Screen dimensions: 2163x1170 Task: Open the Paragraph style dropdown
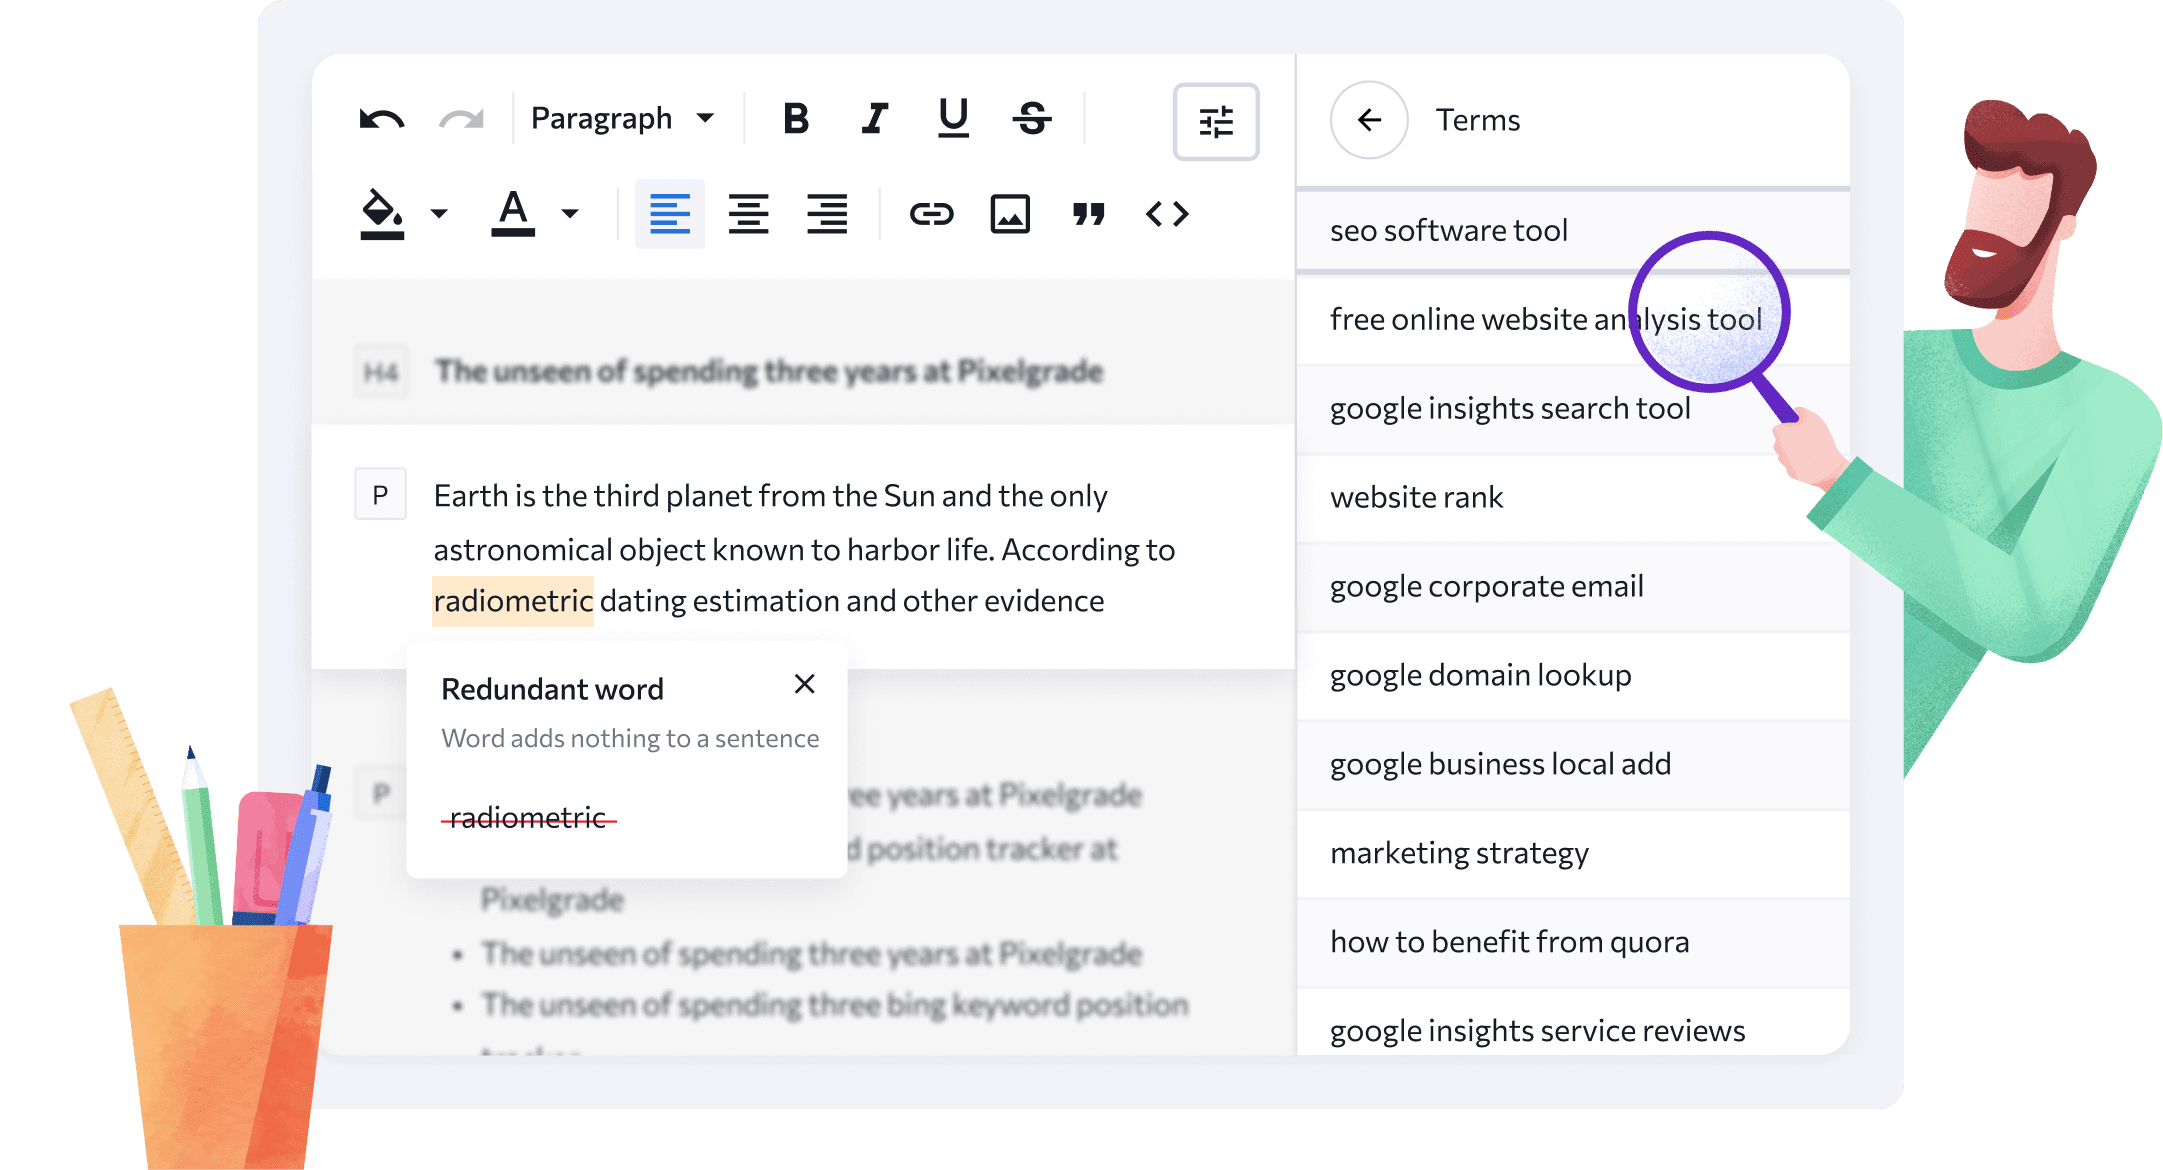(622, 118)
